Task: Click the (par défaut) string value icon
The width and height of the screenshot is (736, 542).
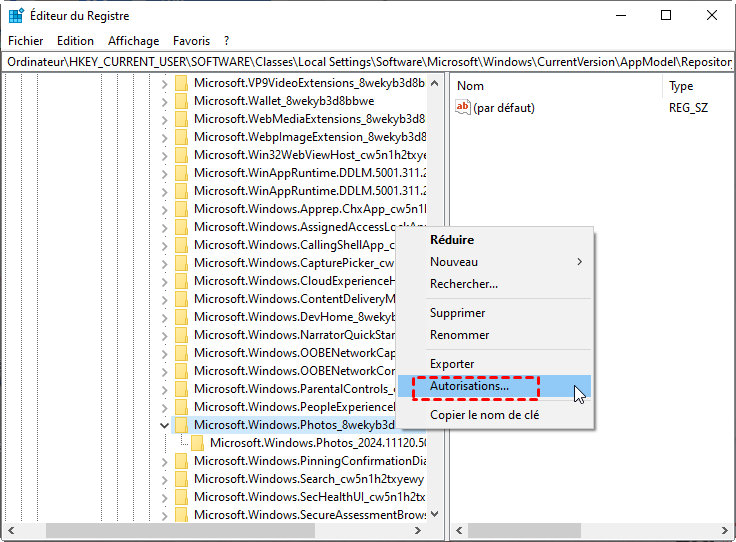Action: click(x=462, y=107)
